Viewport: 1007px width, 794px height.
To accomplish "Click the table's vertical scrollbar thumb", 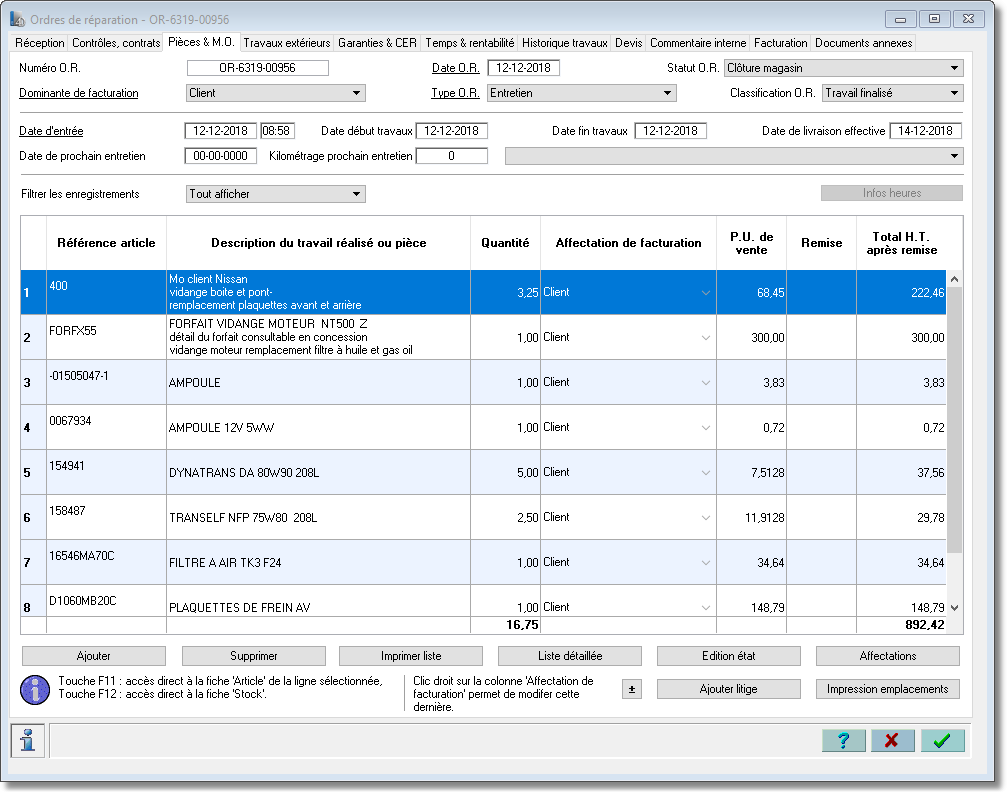I will pos(954,419).
